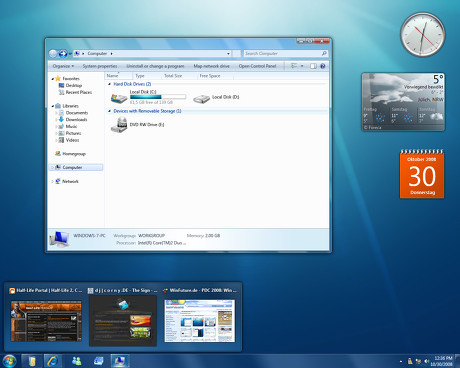Expand the Network tree arrow
The width and height of the screenshot is (460, 368).
52,182
